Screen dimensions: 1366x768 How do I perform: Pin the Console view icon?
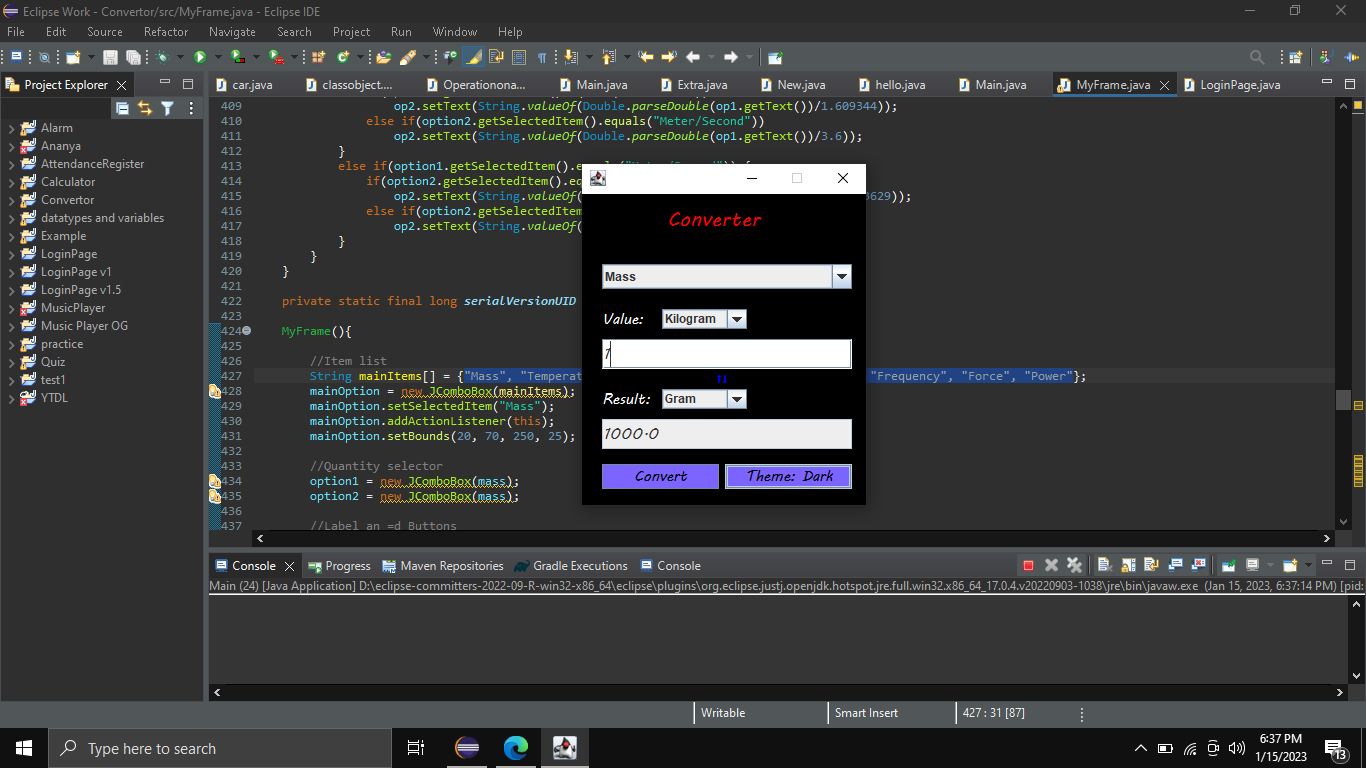click(1229, 565)
